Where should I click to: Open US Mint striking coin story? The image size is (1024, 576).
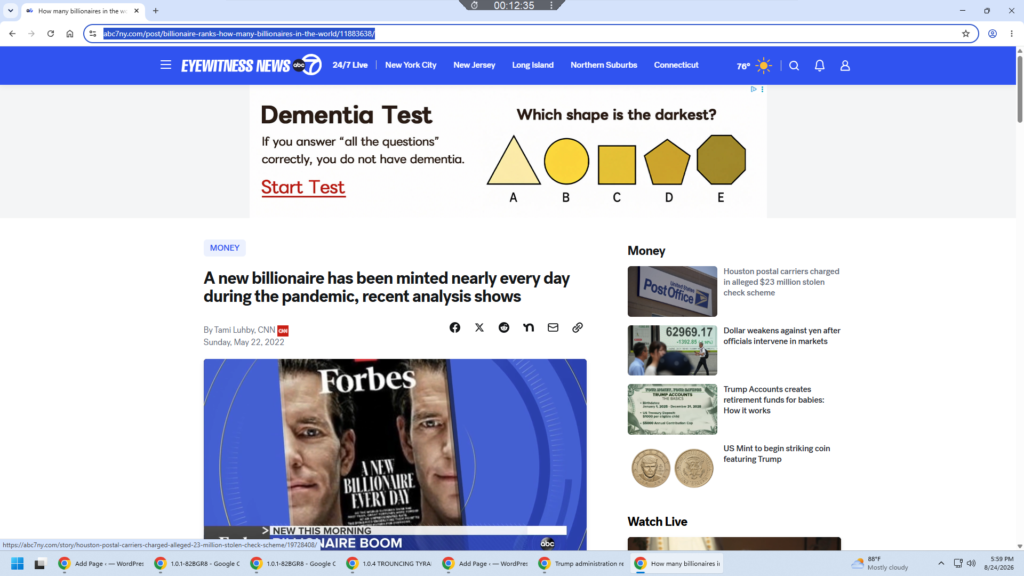coord(776,454)
